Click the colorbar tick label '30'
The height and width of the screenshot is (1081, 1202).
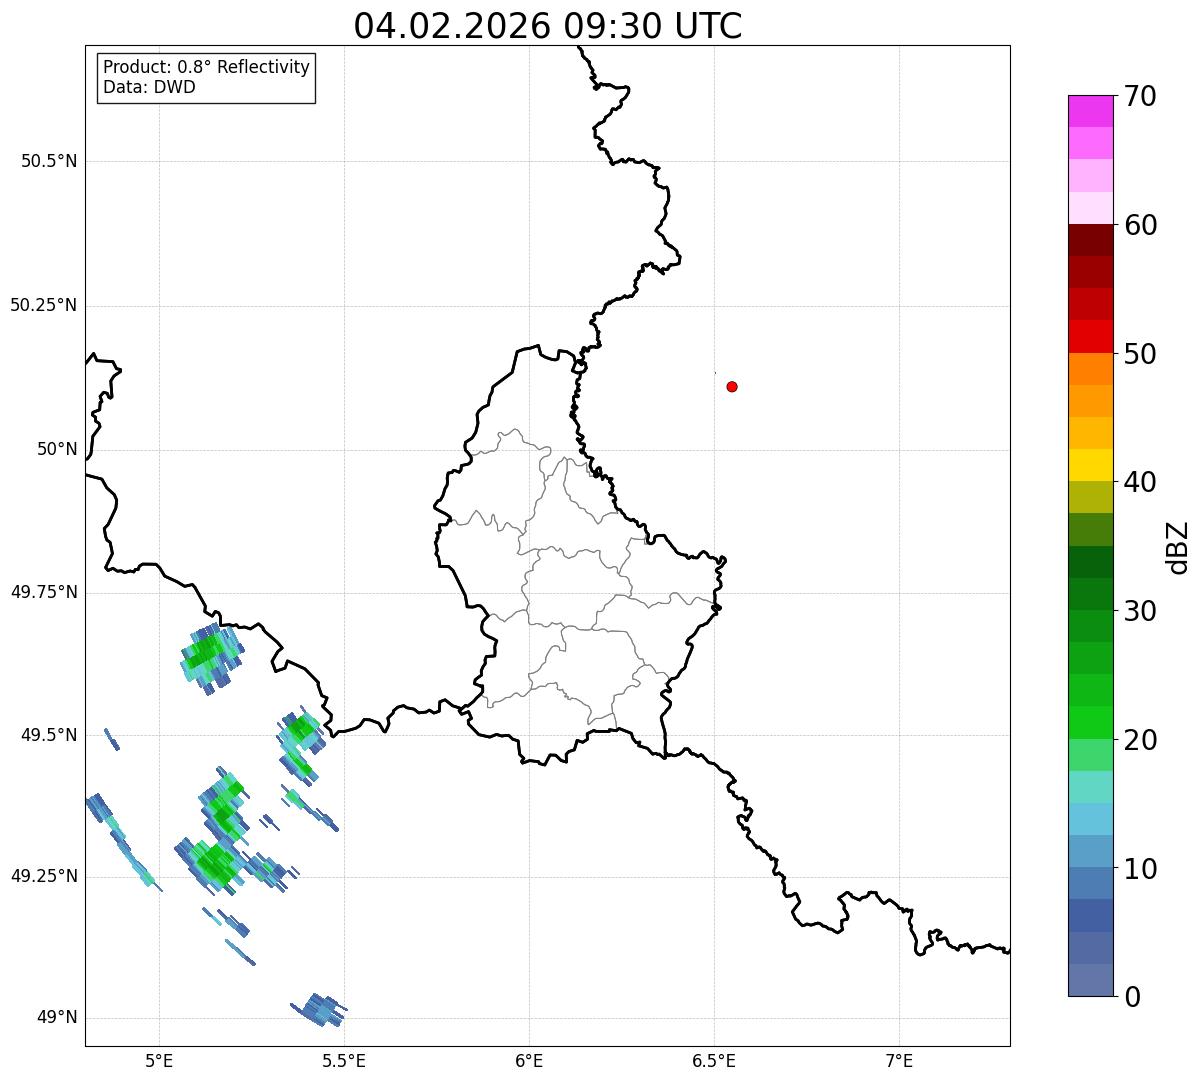click(1140, 611)
